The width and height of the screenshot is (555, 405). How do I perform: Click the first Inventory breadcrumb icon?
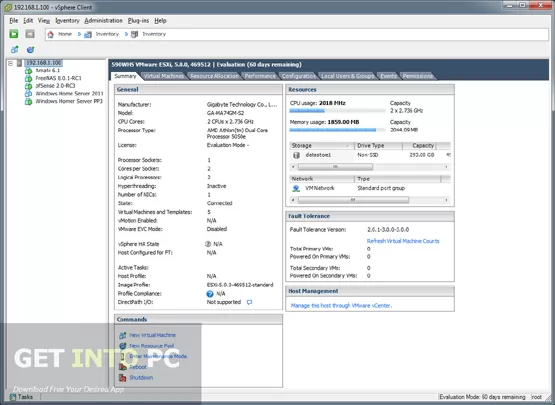[88, 34]
